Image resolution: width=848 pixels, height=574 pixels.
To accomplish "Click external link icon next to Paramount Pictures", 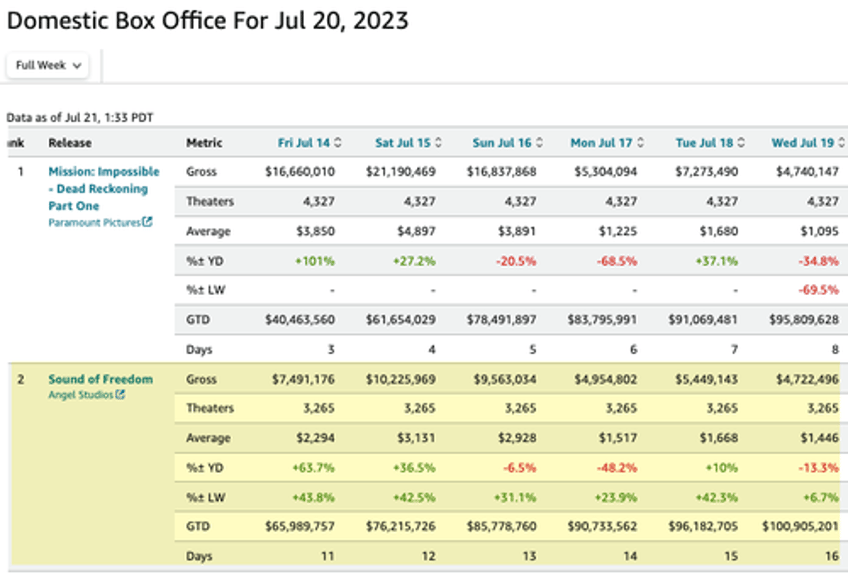I will point(147,222).
